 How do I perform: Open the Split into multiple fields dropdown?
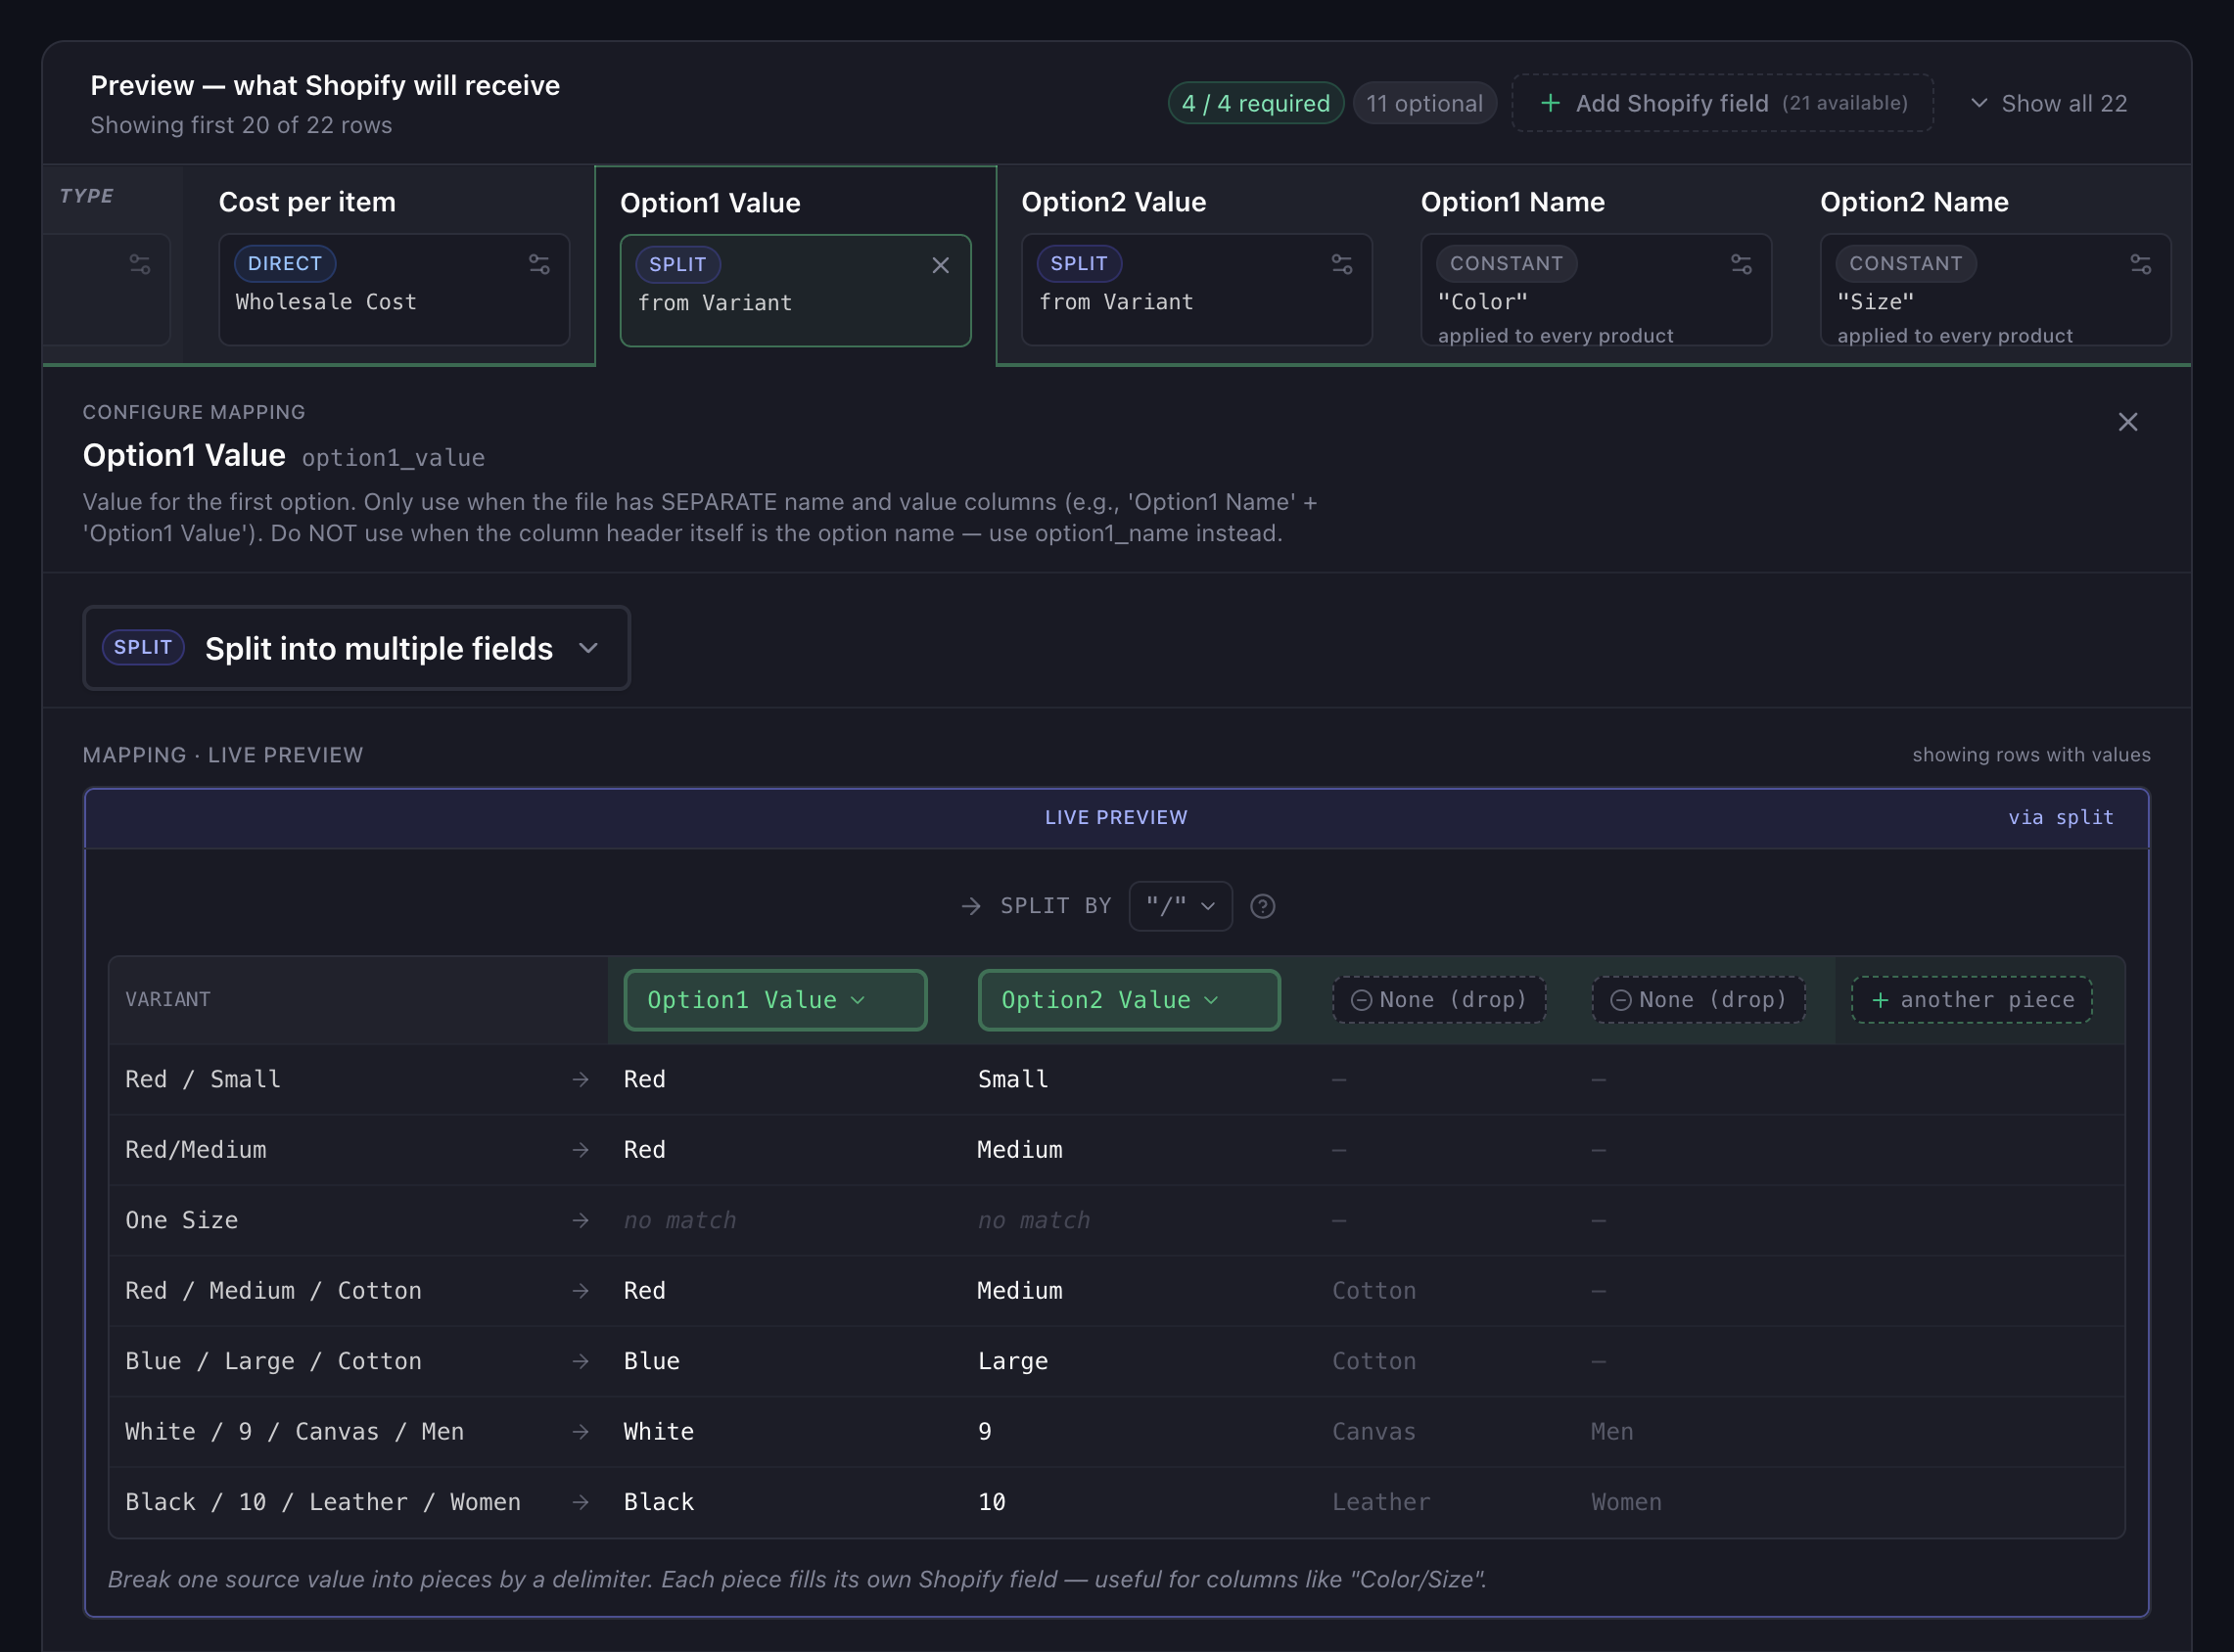356,648
